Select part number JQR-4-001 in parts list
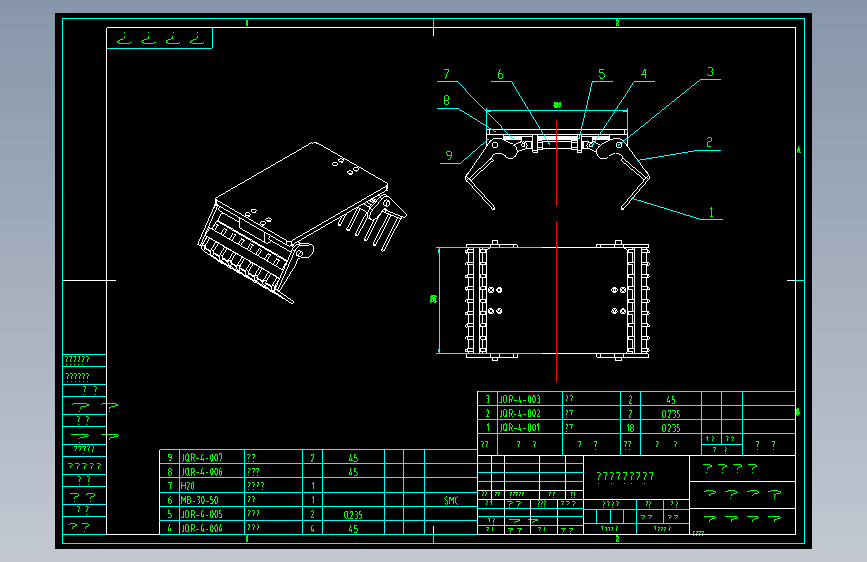This screenshot has width=867, height=562. point(519,428)
